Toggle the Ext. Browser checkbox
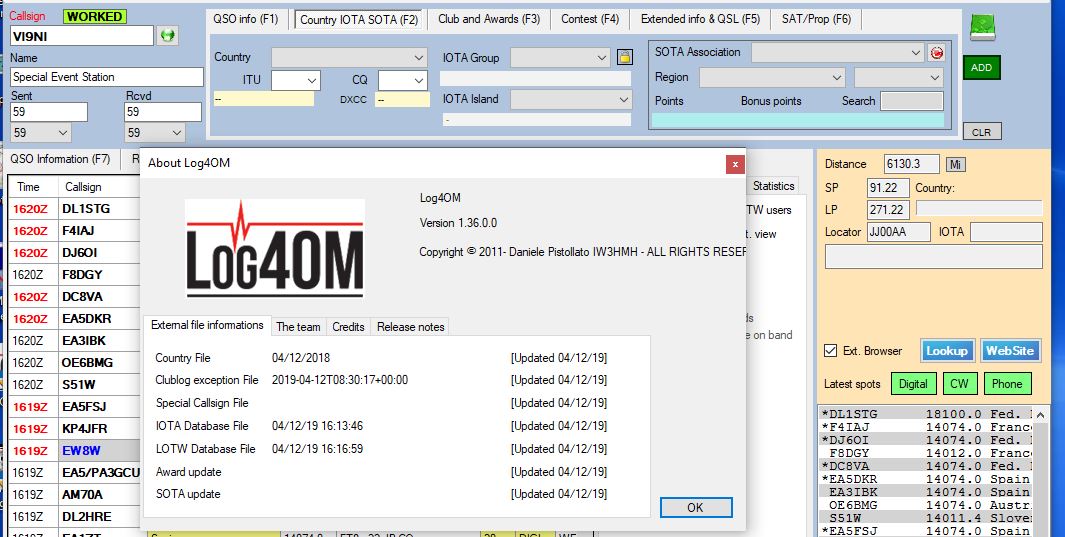 (830, 351)
